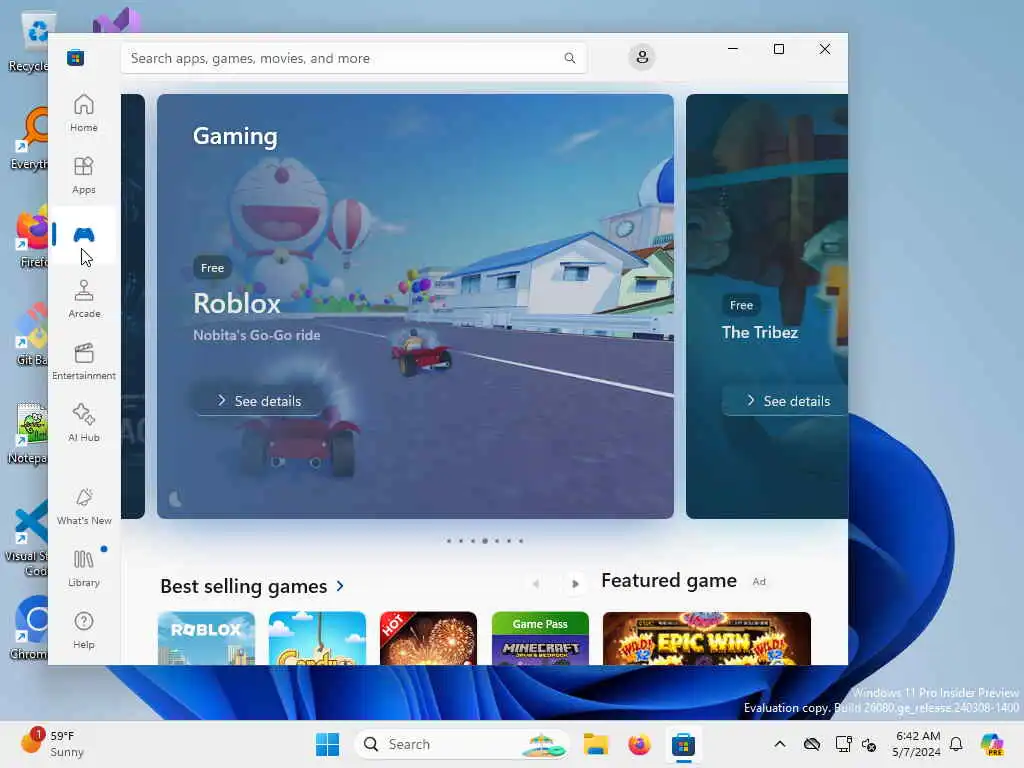Show previous best selling games

(536, 584)
